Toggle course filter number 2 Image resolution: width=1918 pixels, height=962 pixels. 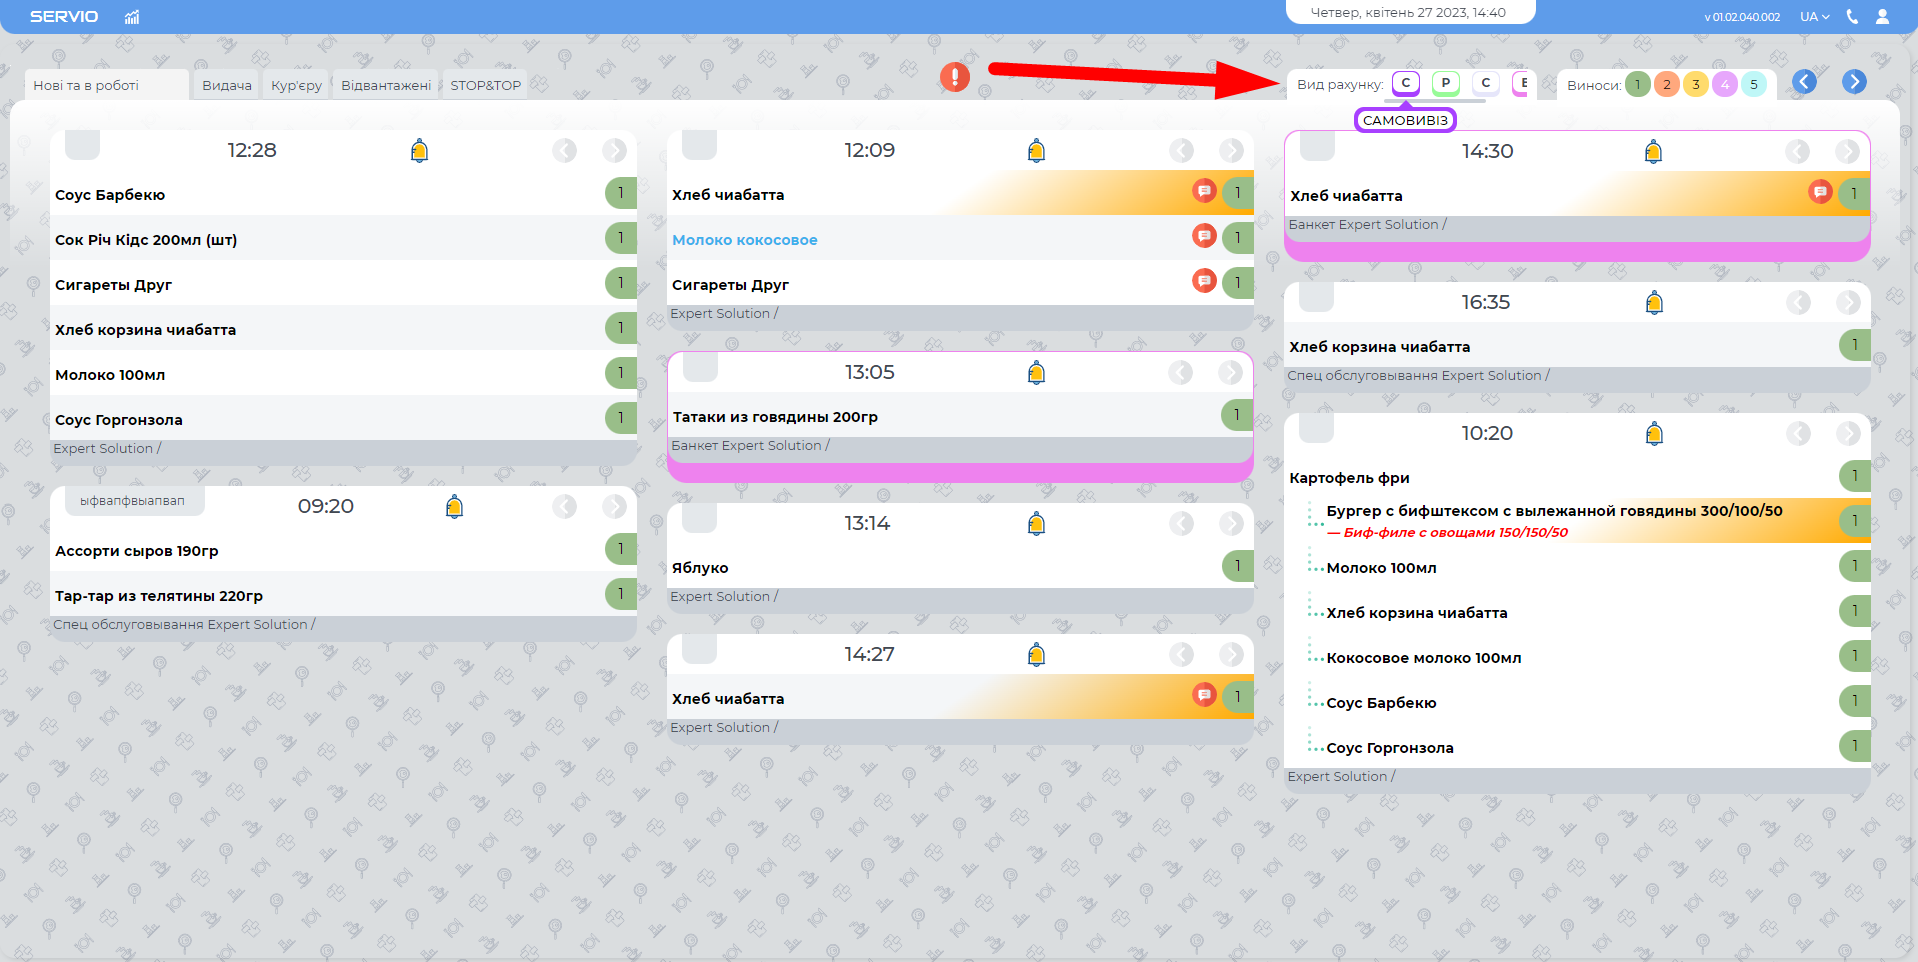[x=1667, y=85]
